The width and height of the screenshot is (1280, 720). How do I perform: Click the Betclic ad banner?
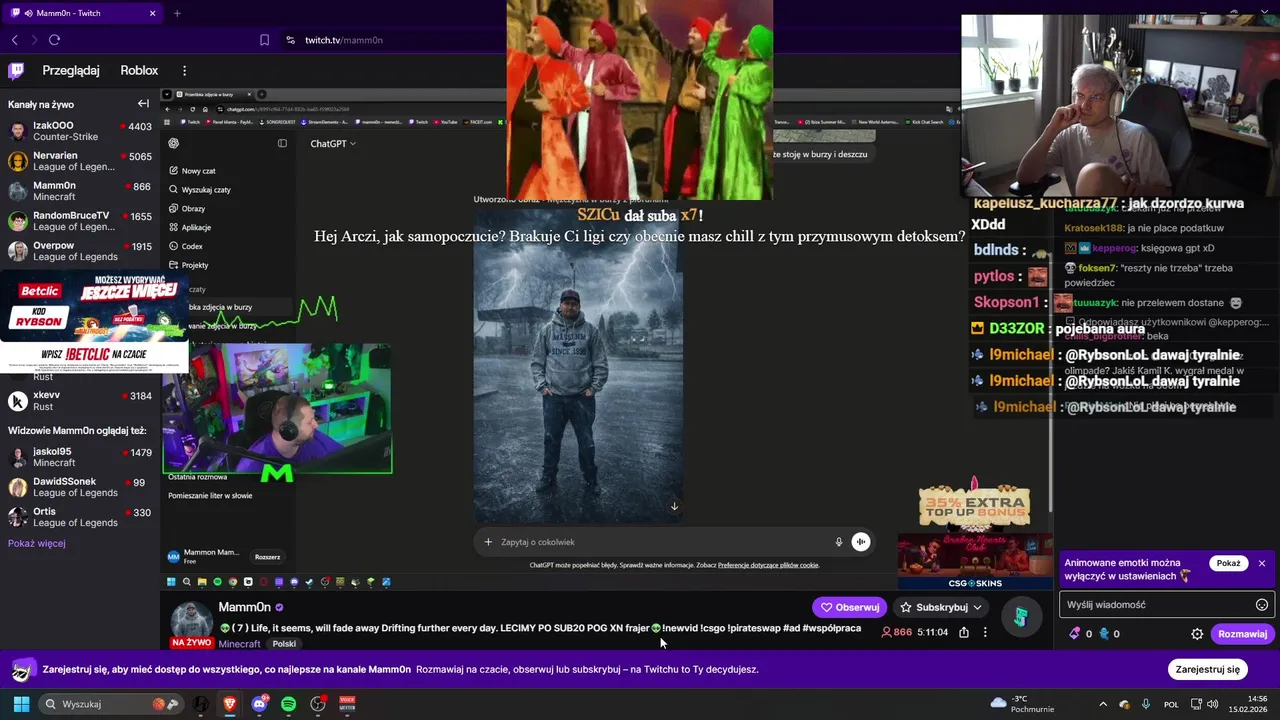[x=94, y=322]
